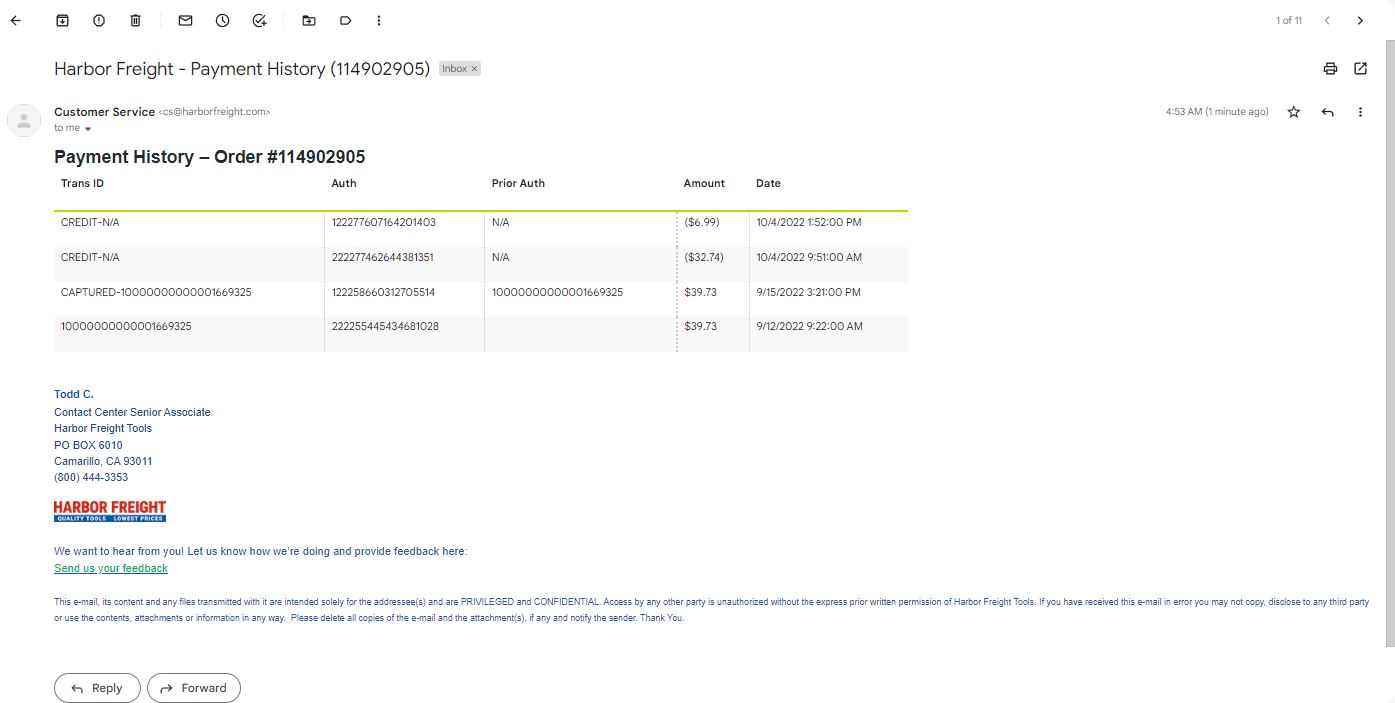
Task: Click the Amount column header
Action: [x=704, y=183]
